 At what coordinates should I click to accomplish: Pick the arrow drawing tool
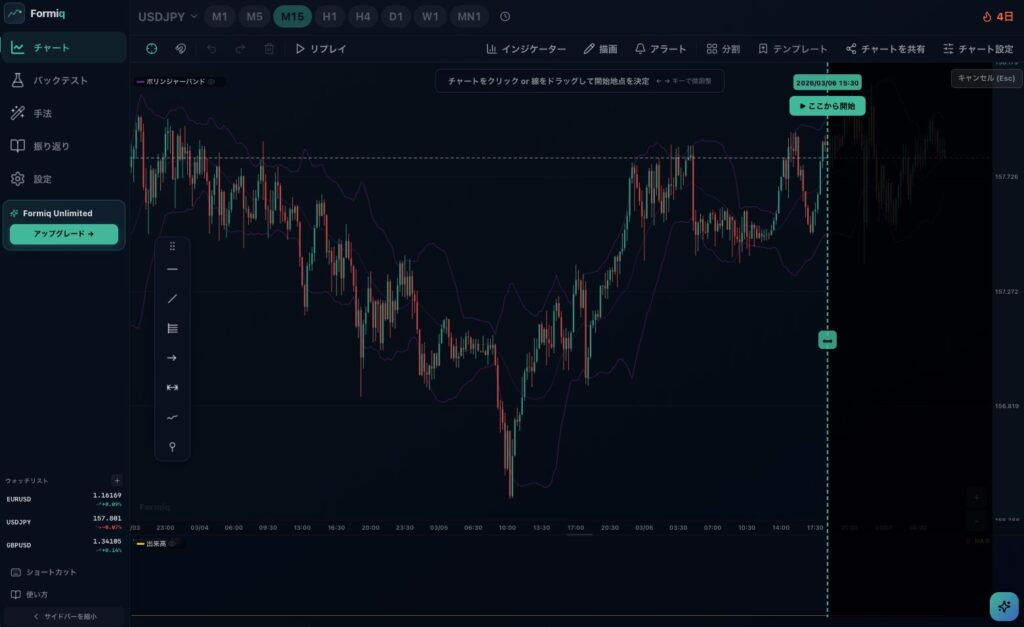[172, 357]
